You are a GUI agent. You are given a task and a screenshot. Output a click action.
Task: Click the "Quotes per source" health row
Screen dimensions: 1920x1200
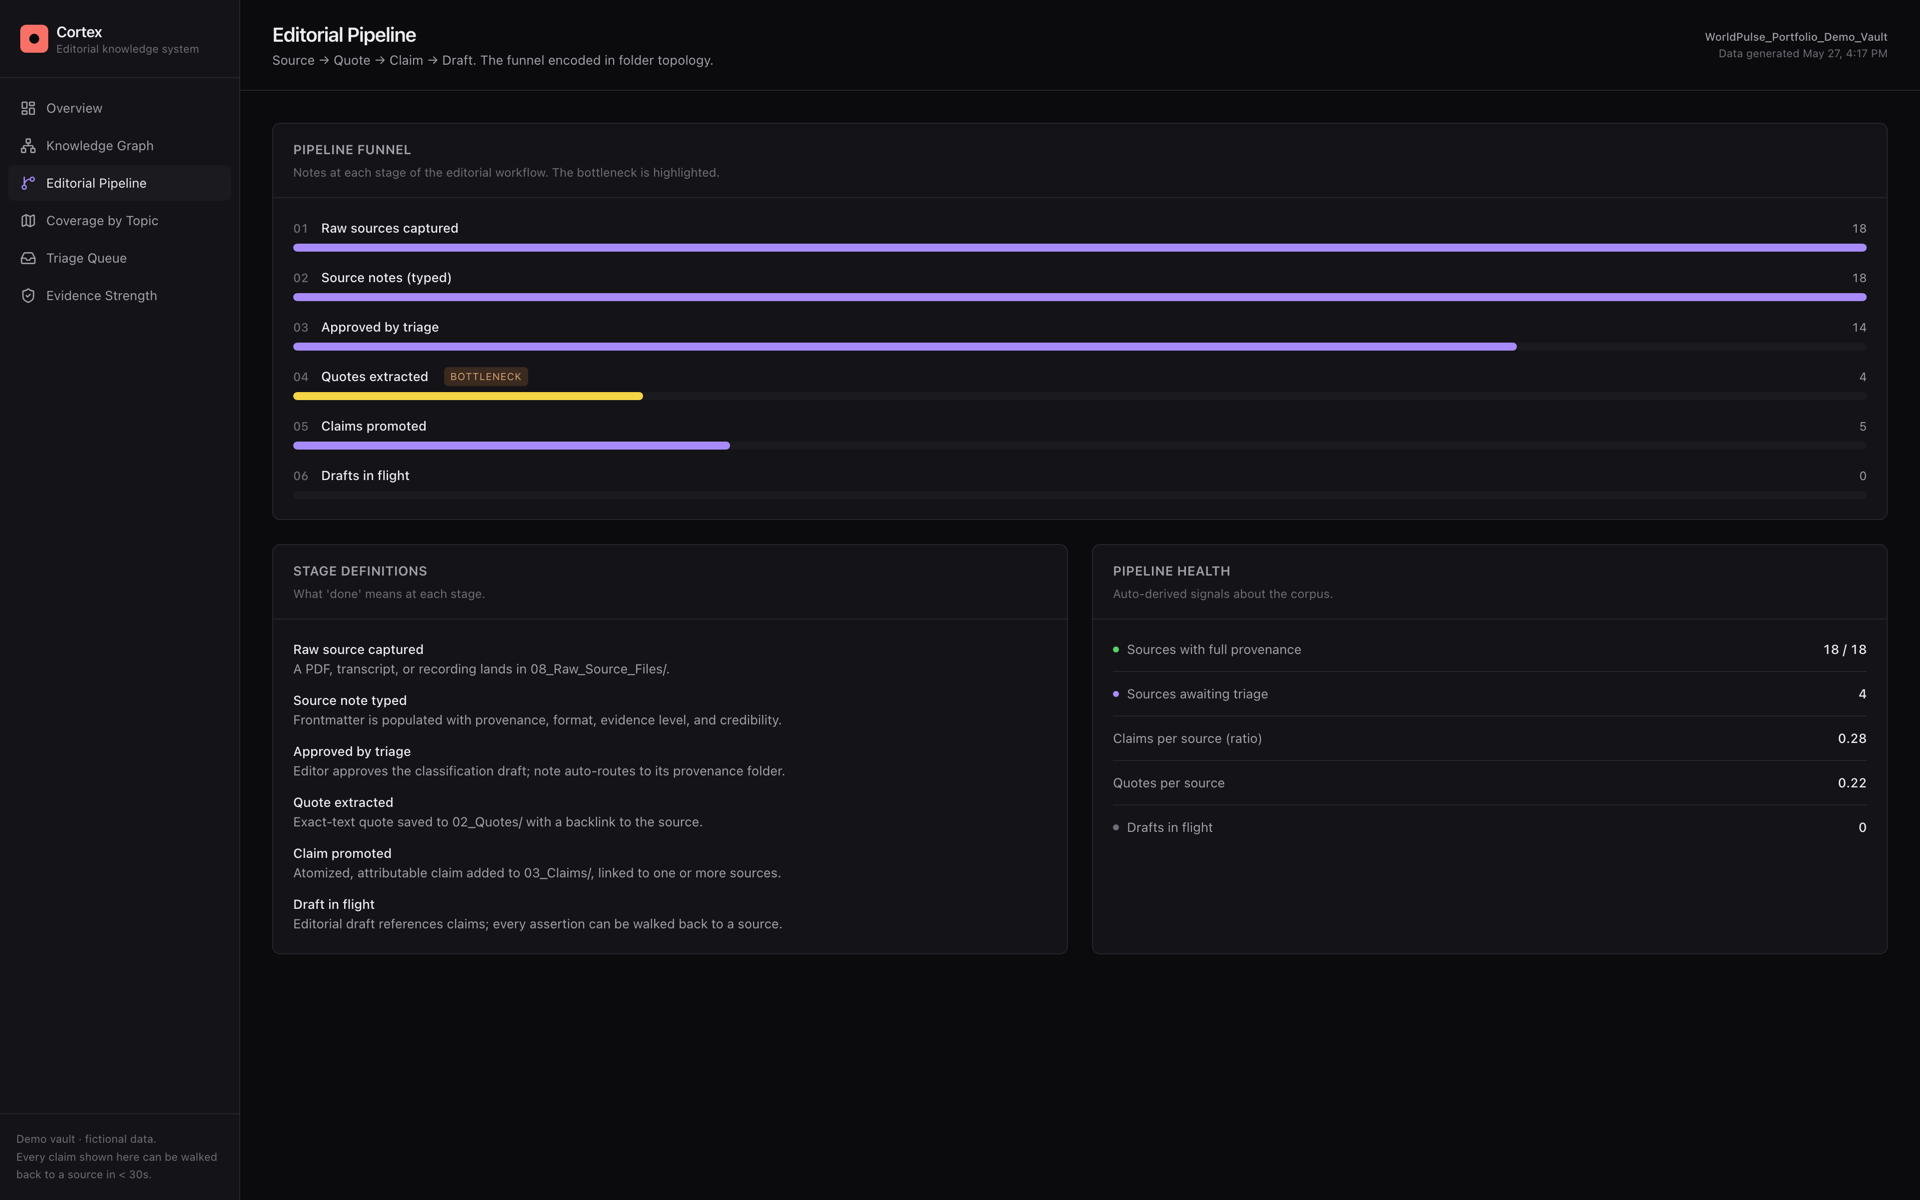(1489, 783)
